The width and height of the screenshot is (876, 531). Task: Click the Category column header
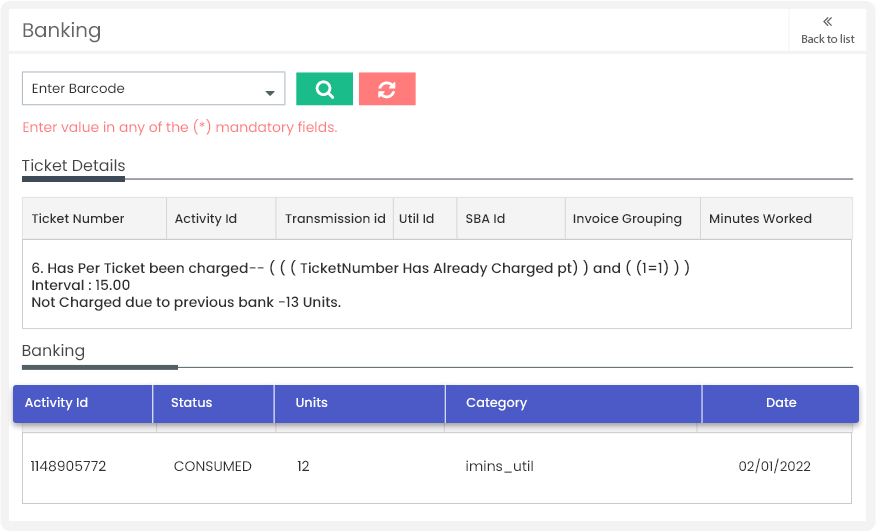[x=573, y=403]
